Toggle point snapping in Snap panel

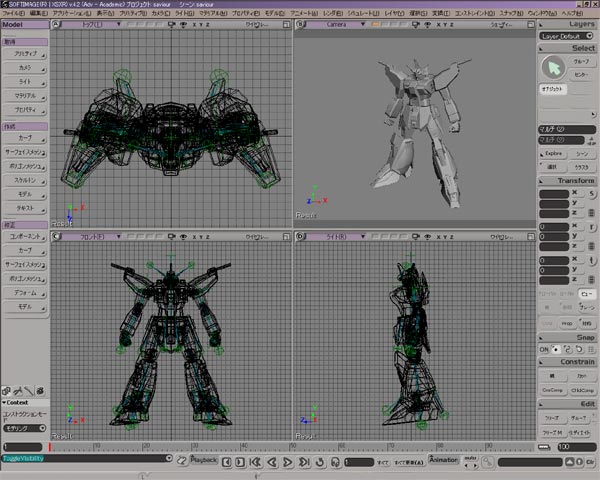[x=556, y=349]
